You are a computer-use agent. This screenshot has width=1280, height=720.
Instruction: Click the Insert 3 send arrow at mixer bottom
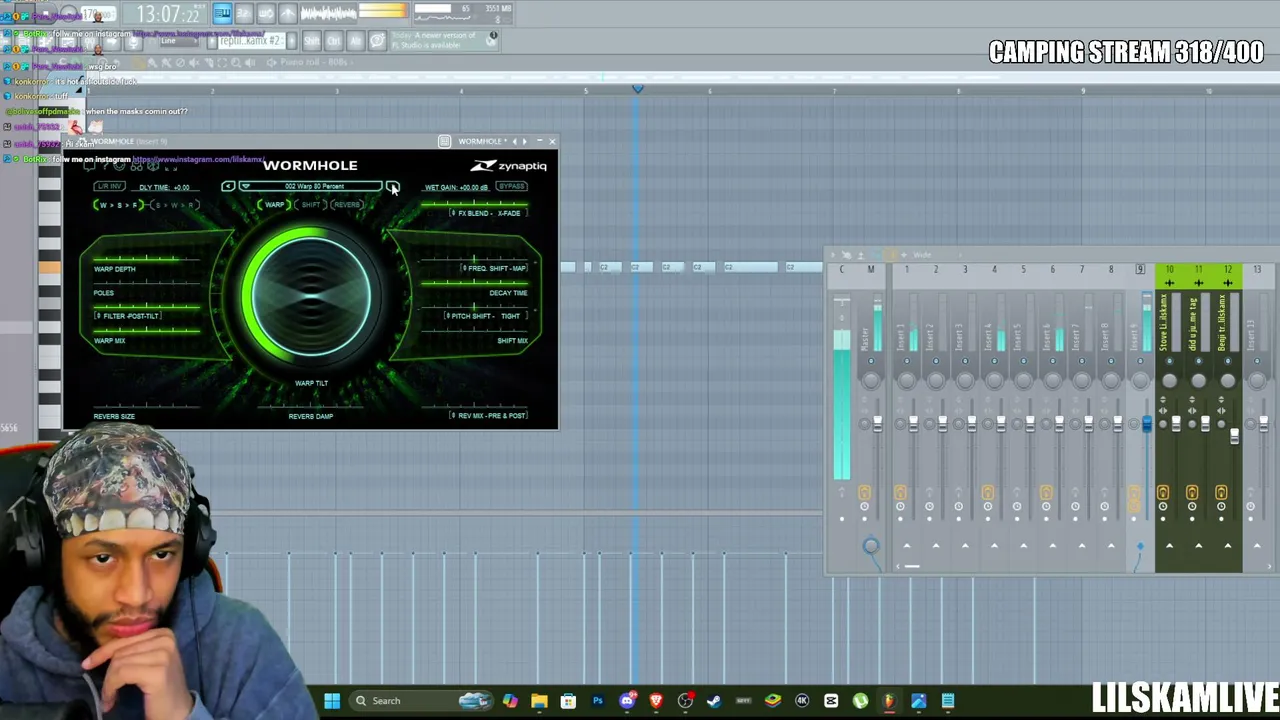pos(965,546)
